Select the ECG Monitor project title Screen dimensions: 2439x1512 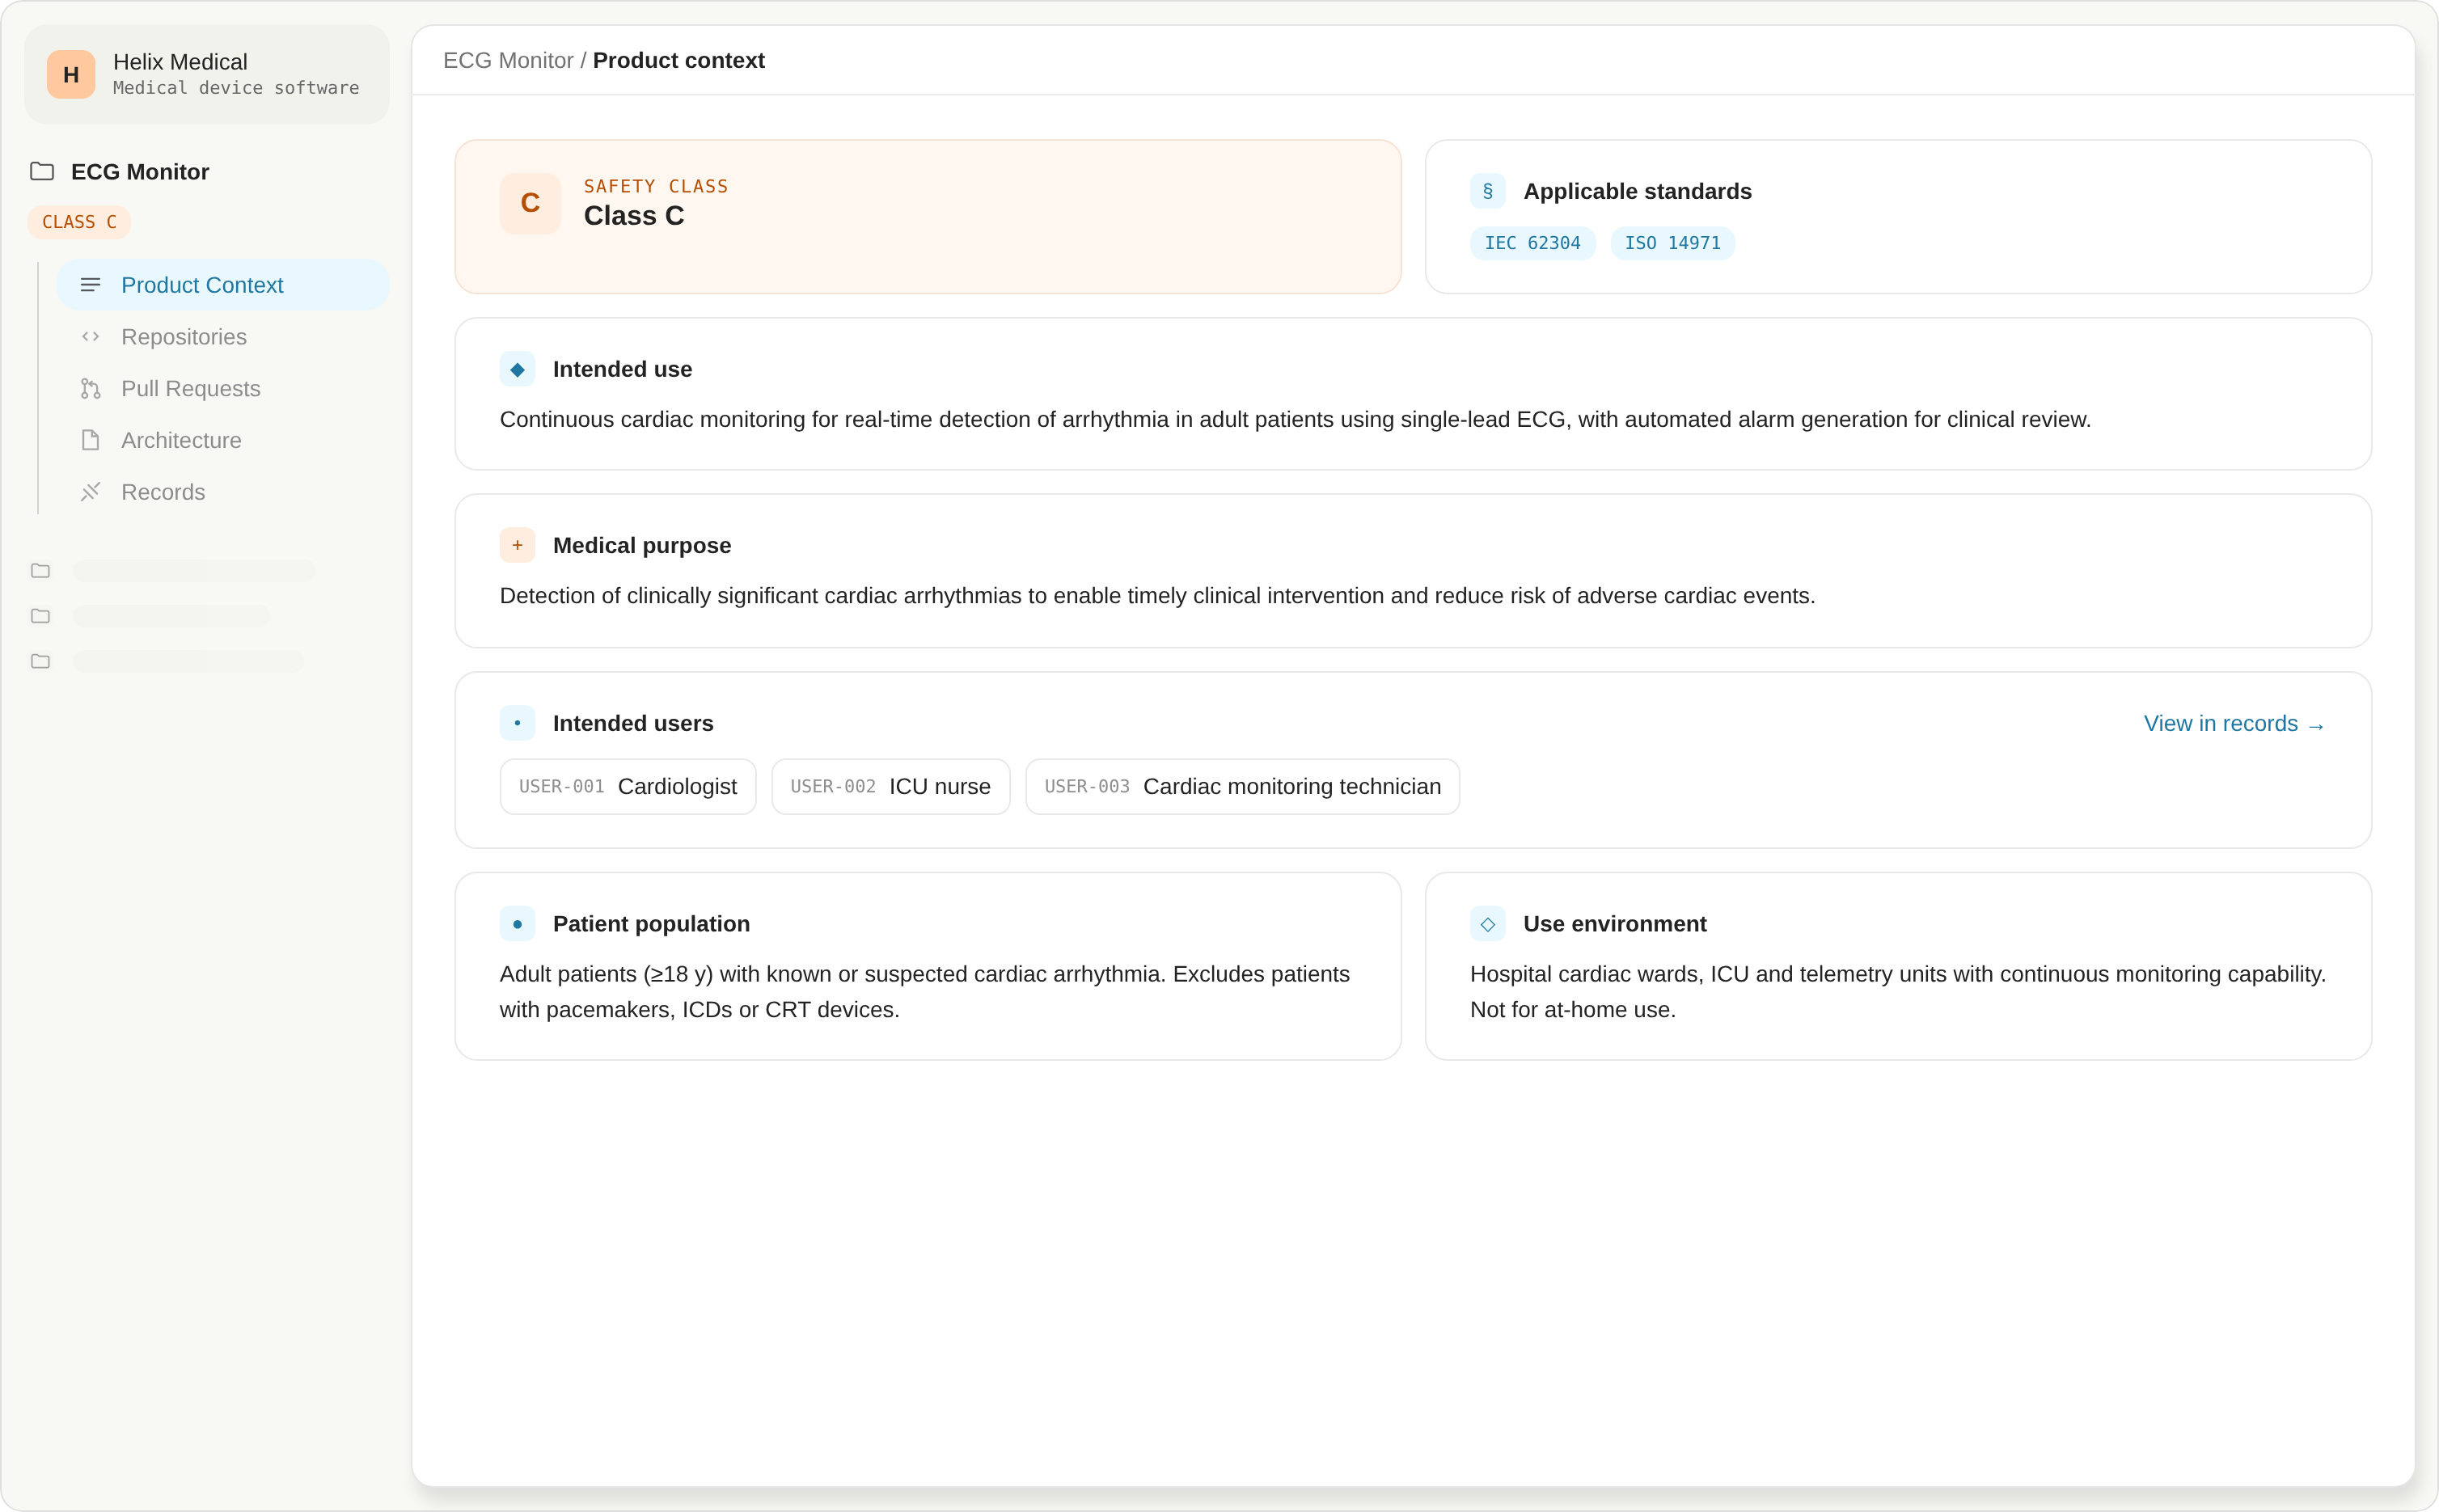tap(140, 172)
